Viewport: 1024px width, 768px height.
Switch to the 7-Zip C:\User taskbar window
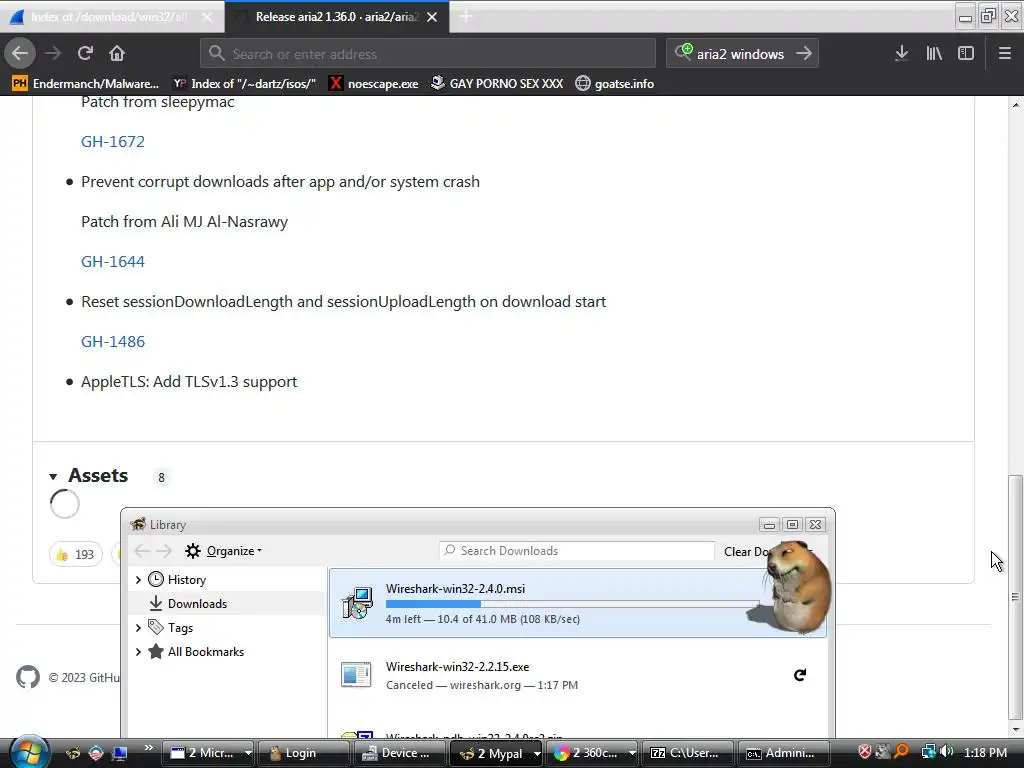click(x=687, y=753)
